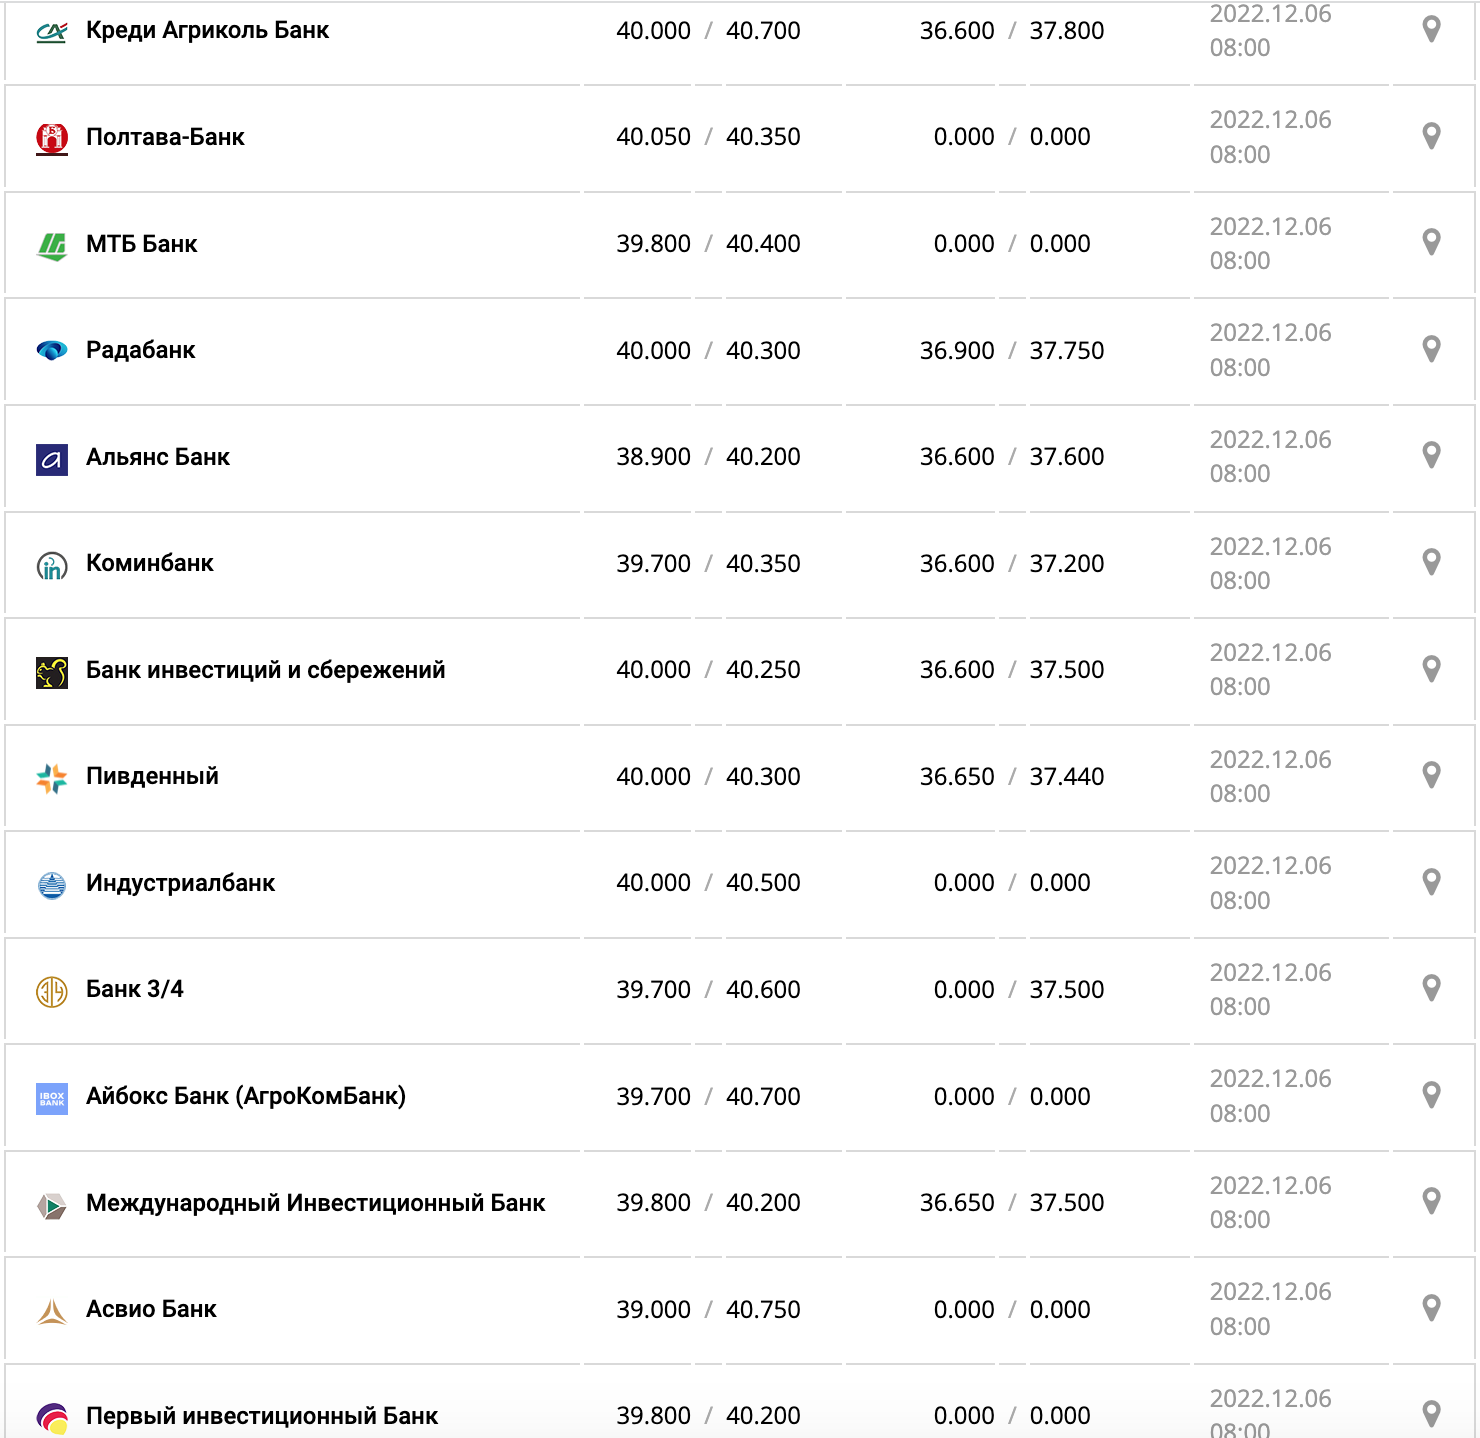1480x1438 pixels.
Task: Open the Креди Агриколь Банк link
Action: coord(207,30)
